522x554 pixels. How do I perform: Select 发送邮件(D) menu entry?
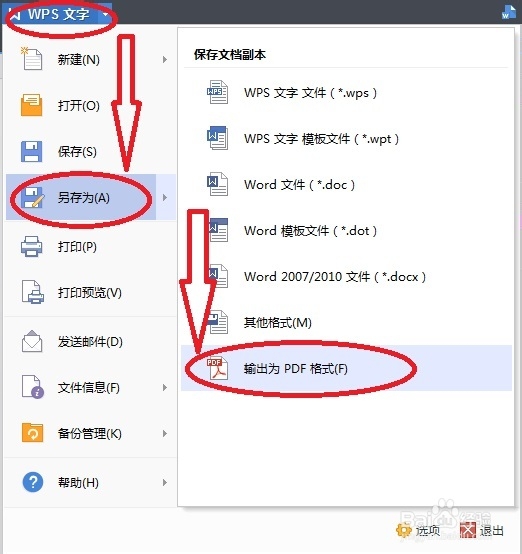tap(90, 341)
